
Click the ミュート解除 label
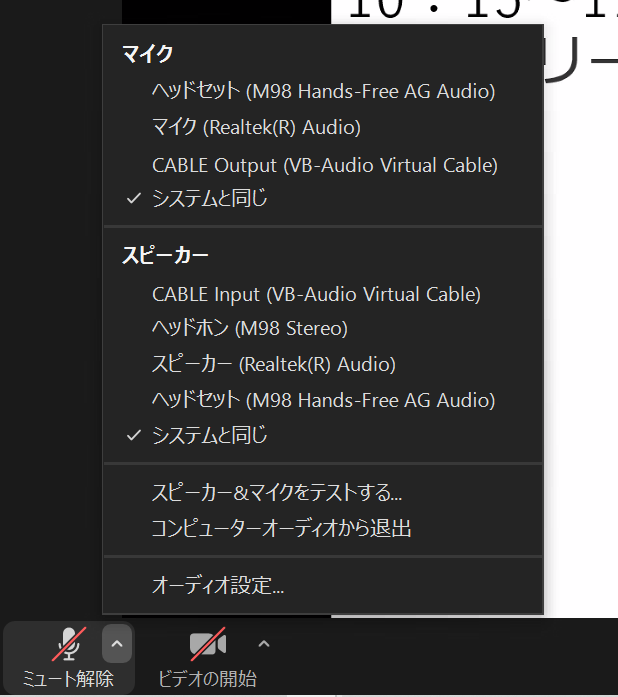pos(68,679)
